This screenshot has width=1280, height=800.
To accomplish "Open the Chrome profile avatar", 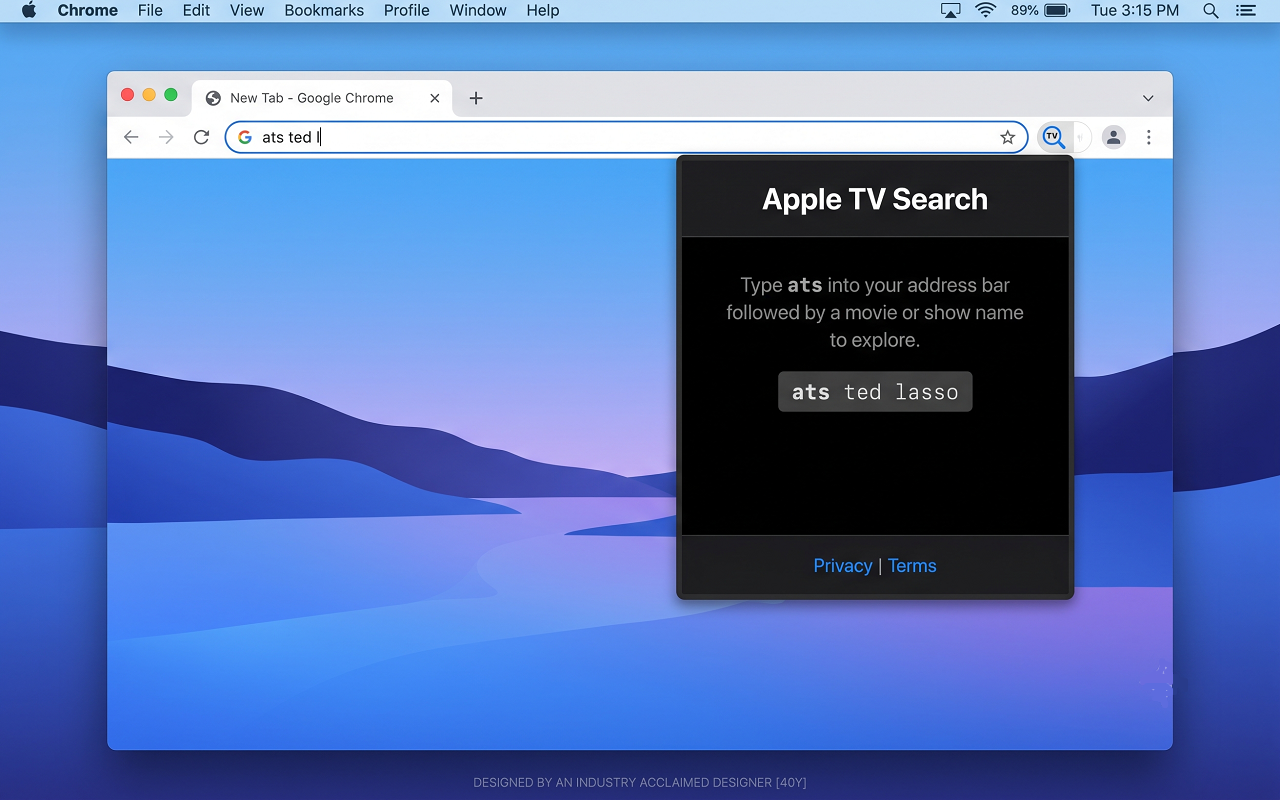I will [x=1114, y=137].
